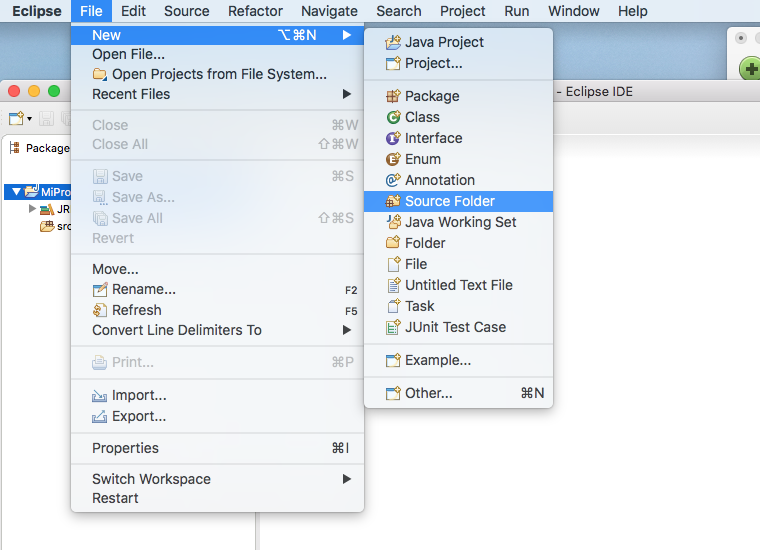Click Import... in the File menu
This screenshot has width=760, height=550.
pyautogui.click(x=139, y=395)
